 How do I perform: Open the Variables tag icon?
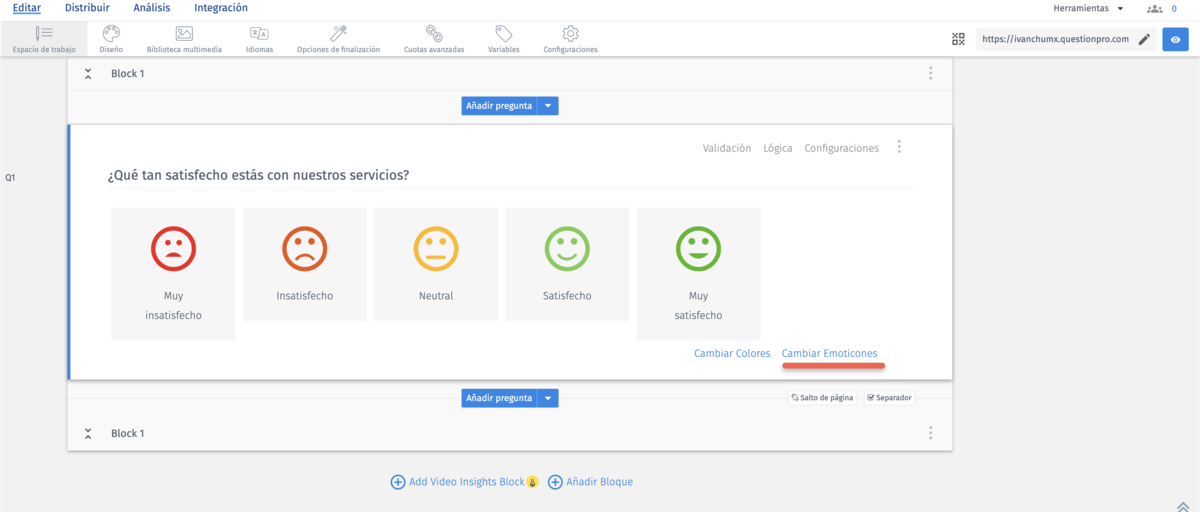[504, 34]
